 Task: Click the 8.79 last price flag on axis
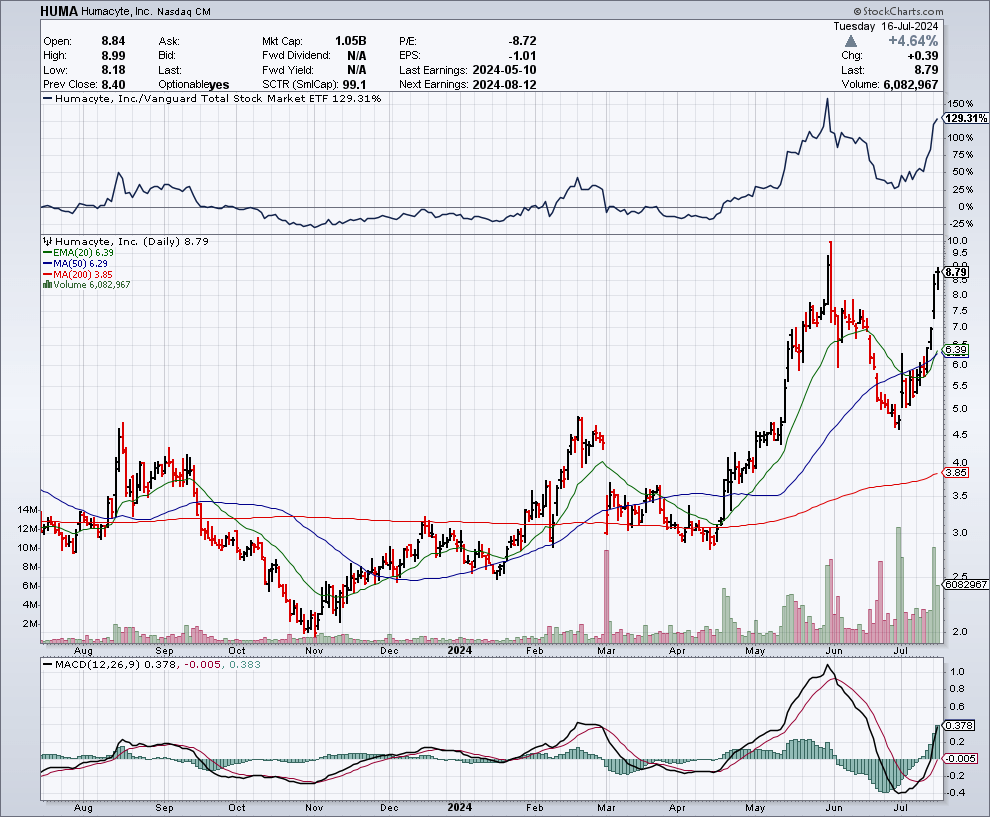click(x=956, y=272)
